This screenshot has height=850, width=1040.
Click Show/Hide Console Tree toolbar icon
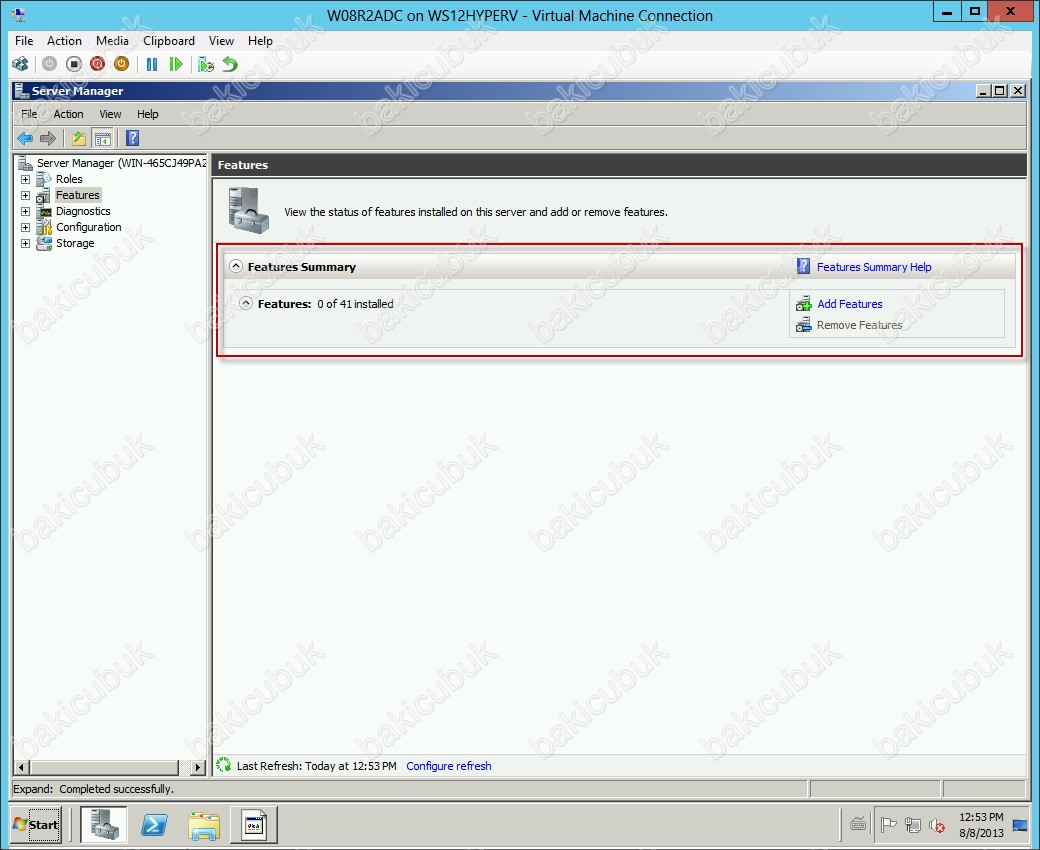click(102, 138)
